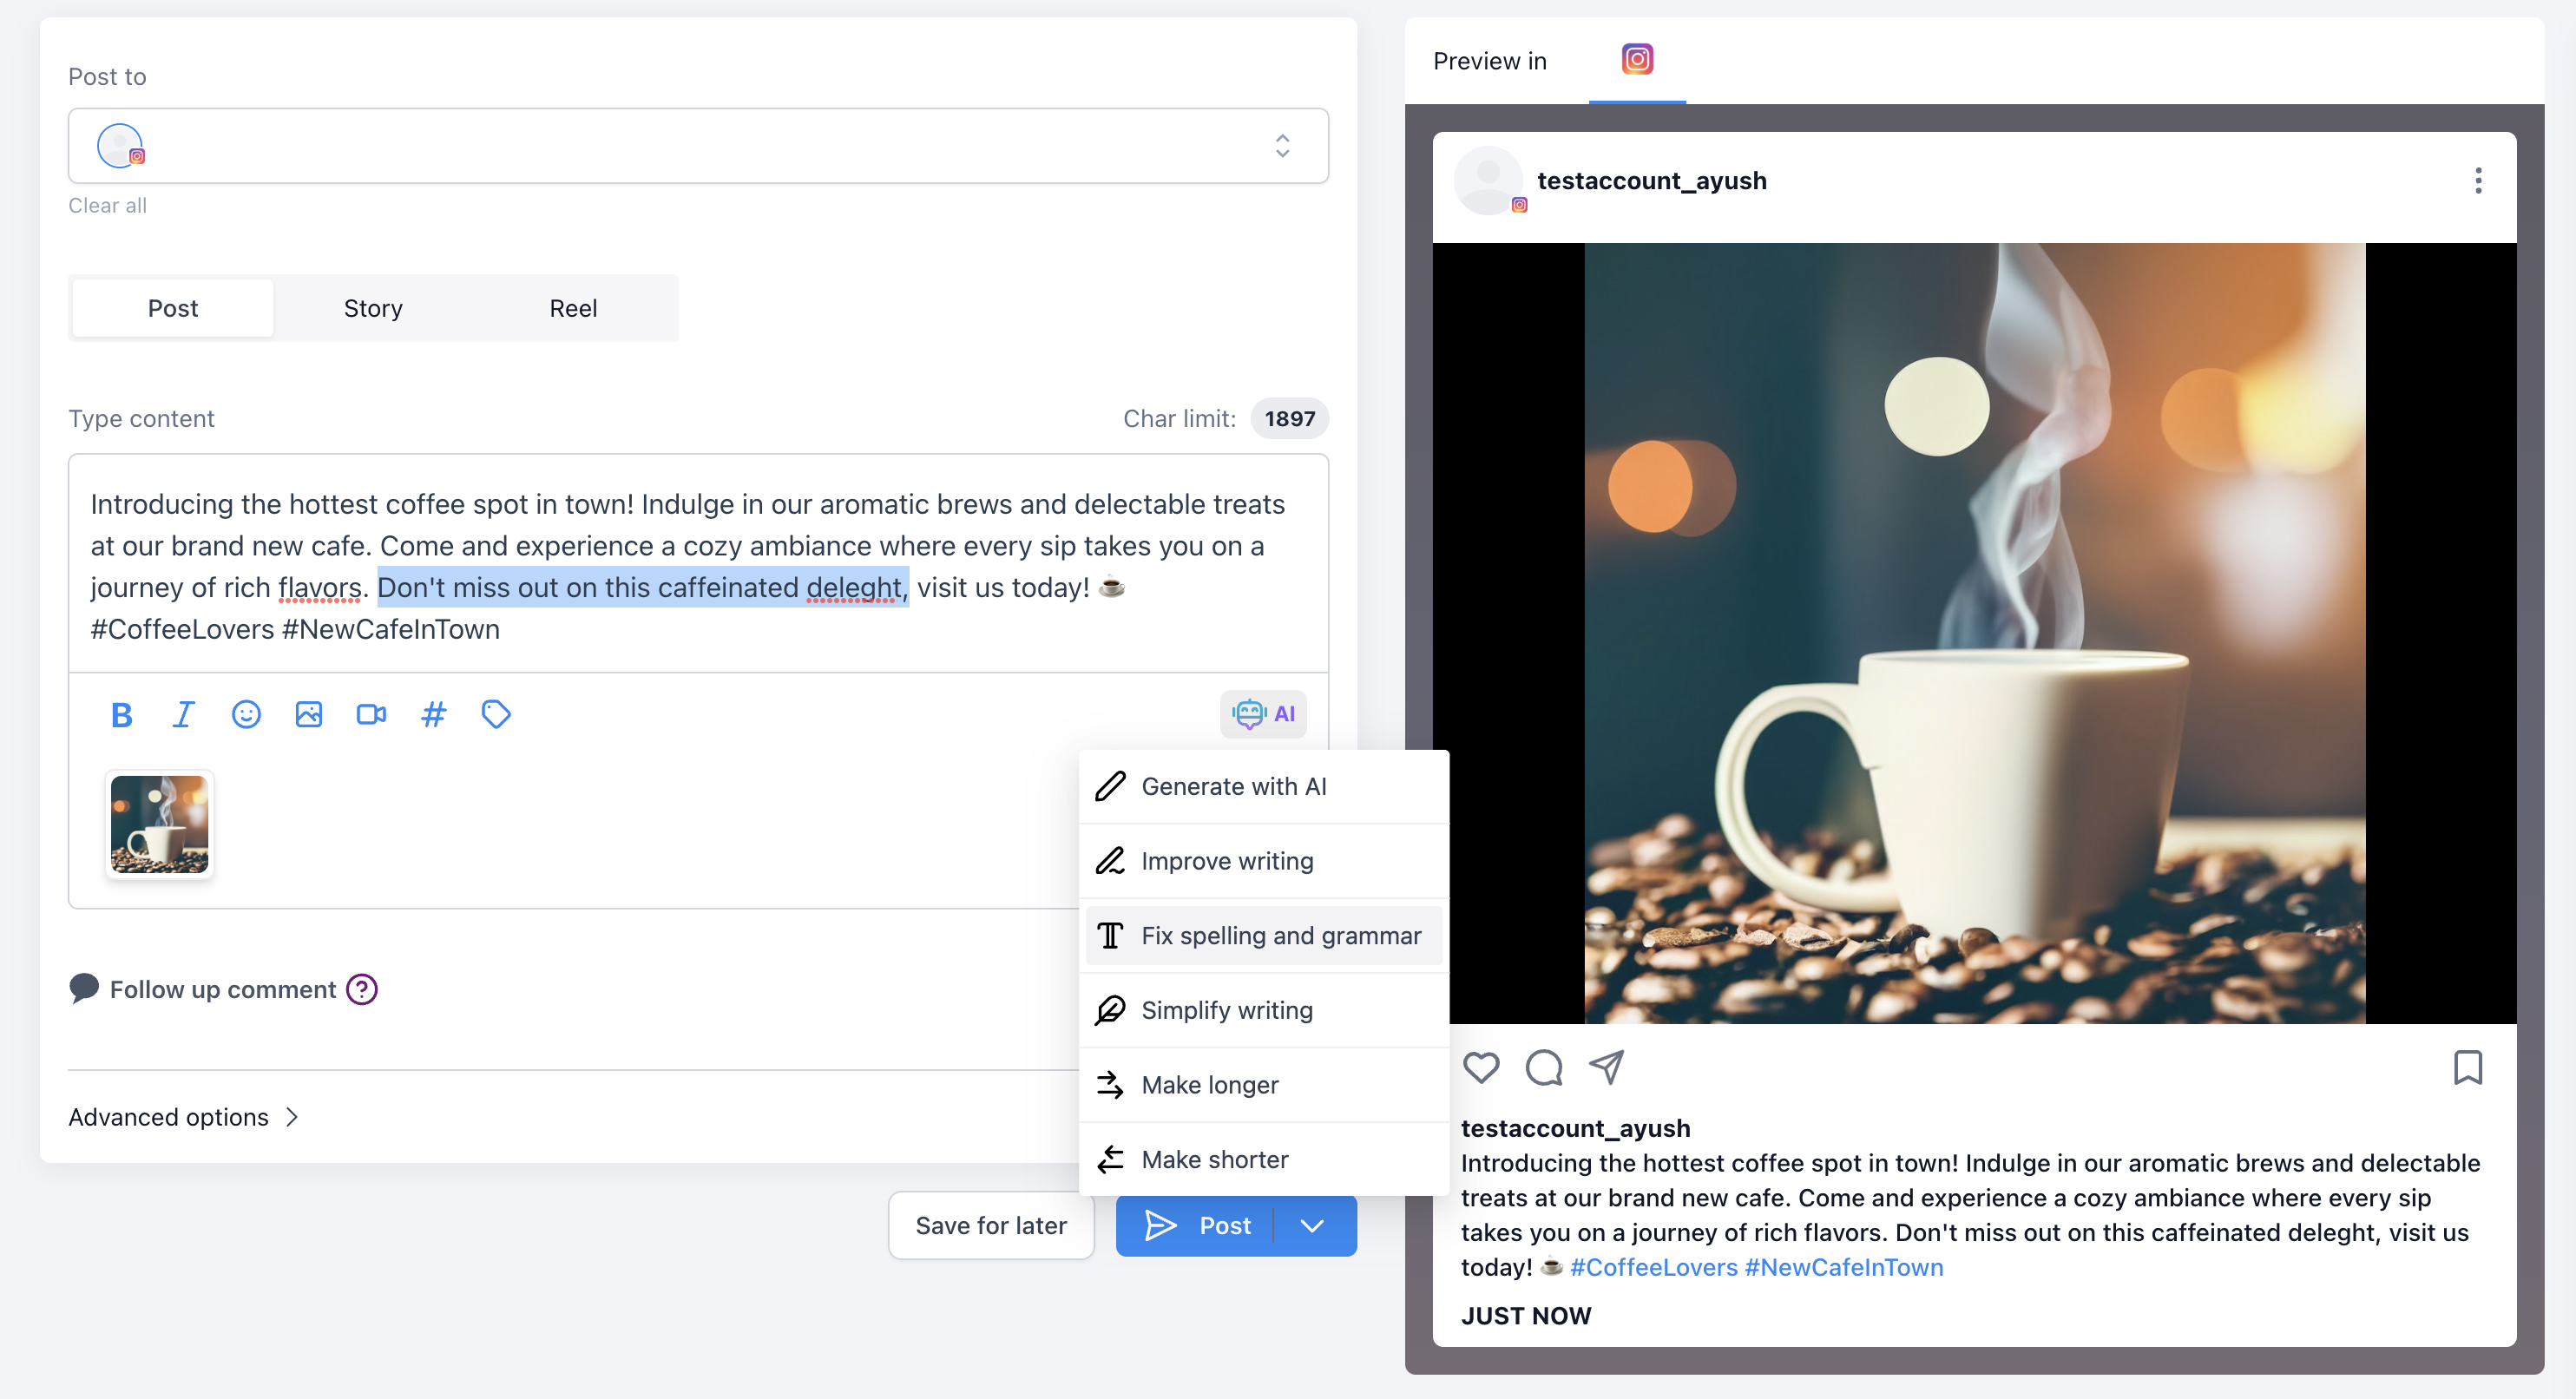The width and height of the screenshot is (2576, 1399).
Task: Expand Advanced options section
Action: coord(184,1117)
